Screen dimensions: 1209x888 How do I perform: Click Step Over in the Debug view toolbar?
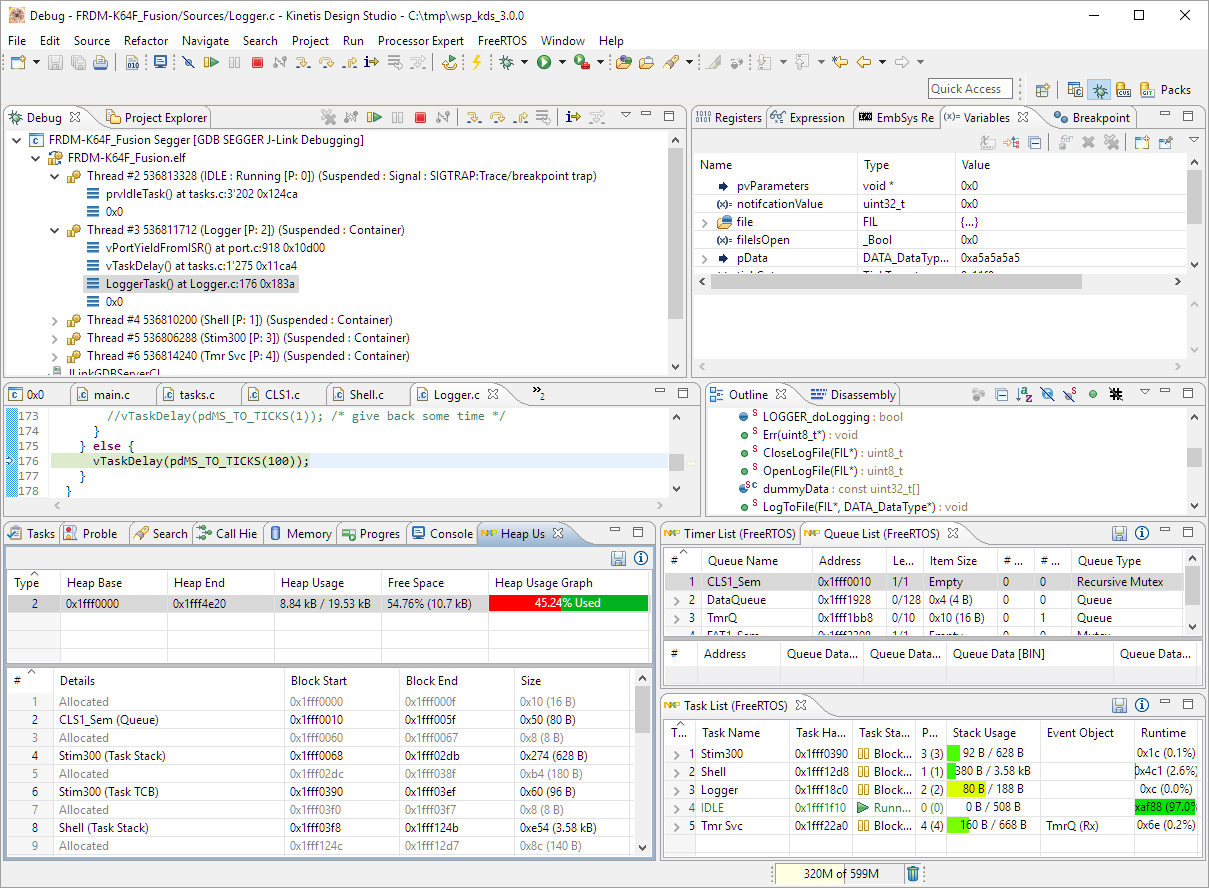click(x=496, y=117)
